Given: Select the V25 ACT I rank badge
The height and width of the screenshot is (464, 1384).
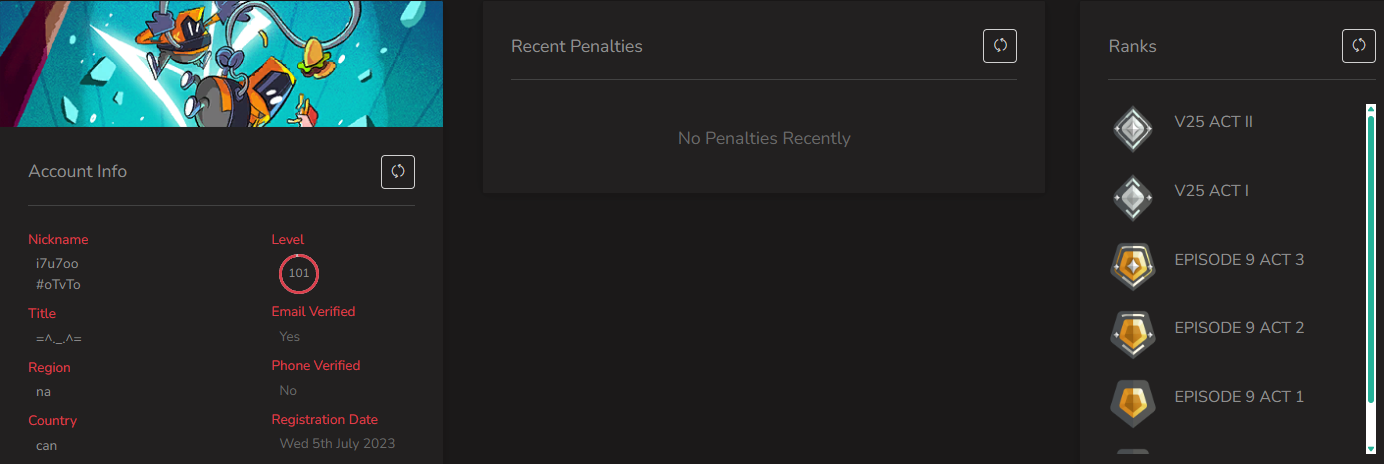Looking at the screenshot, I should coord(1133,197).
